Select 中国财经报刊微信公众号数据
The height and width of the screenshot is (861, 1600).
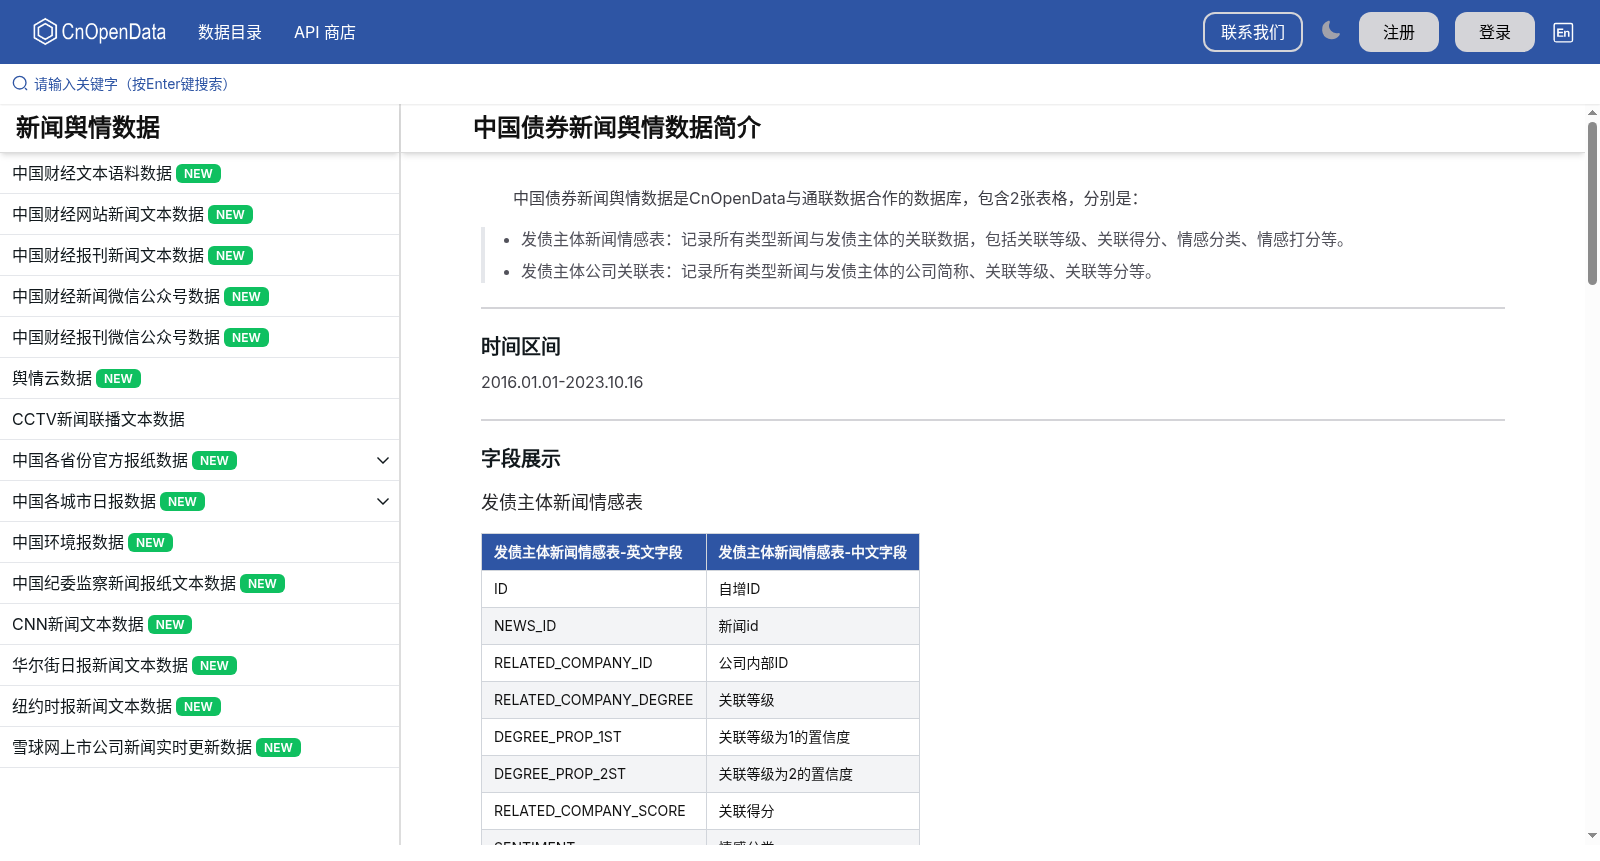click(116, 337)
